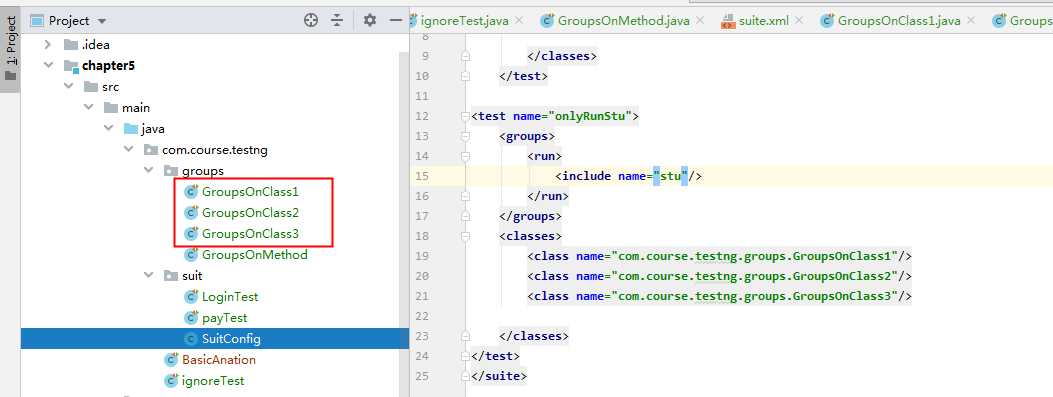Viewport: 1053px width, 397px height.
Task: Switch to GroupsOnMethod.java editor tab
Action: click(624, 21)
